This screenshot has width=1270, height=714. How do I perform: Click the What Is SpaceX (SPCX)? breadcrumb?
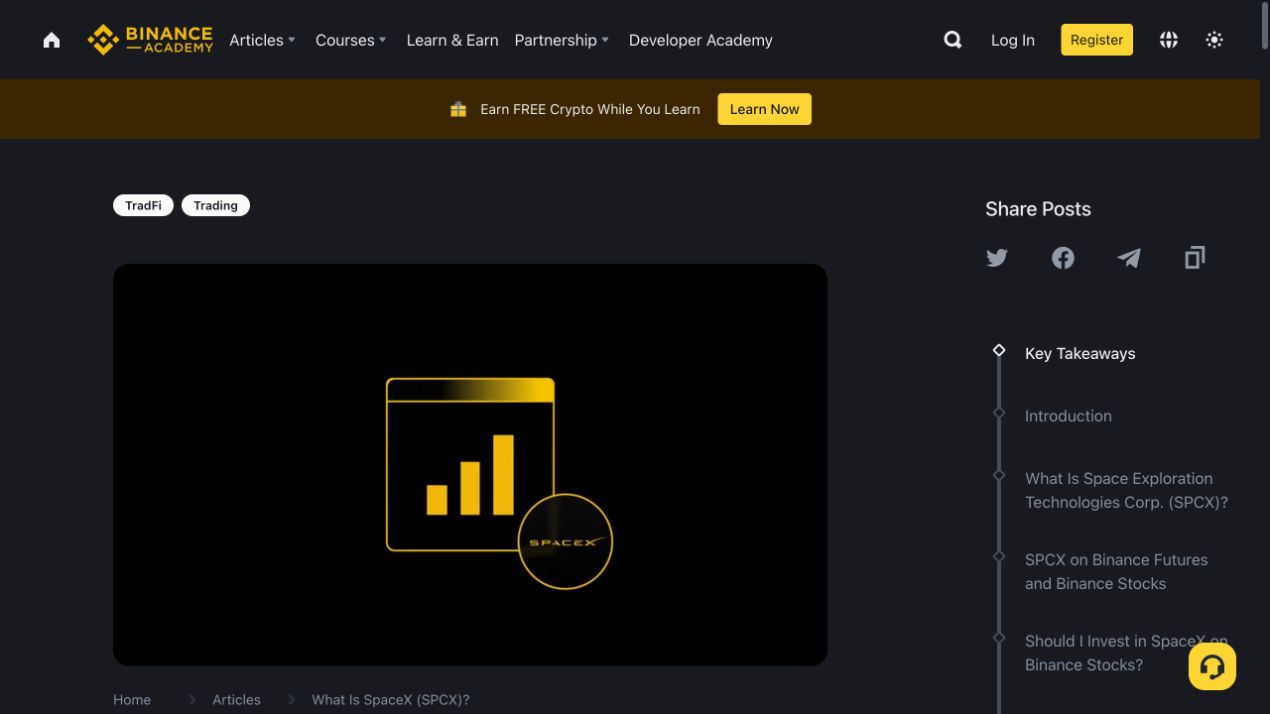click(390, 700)
